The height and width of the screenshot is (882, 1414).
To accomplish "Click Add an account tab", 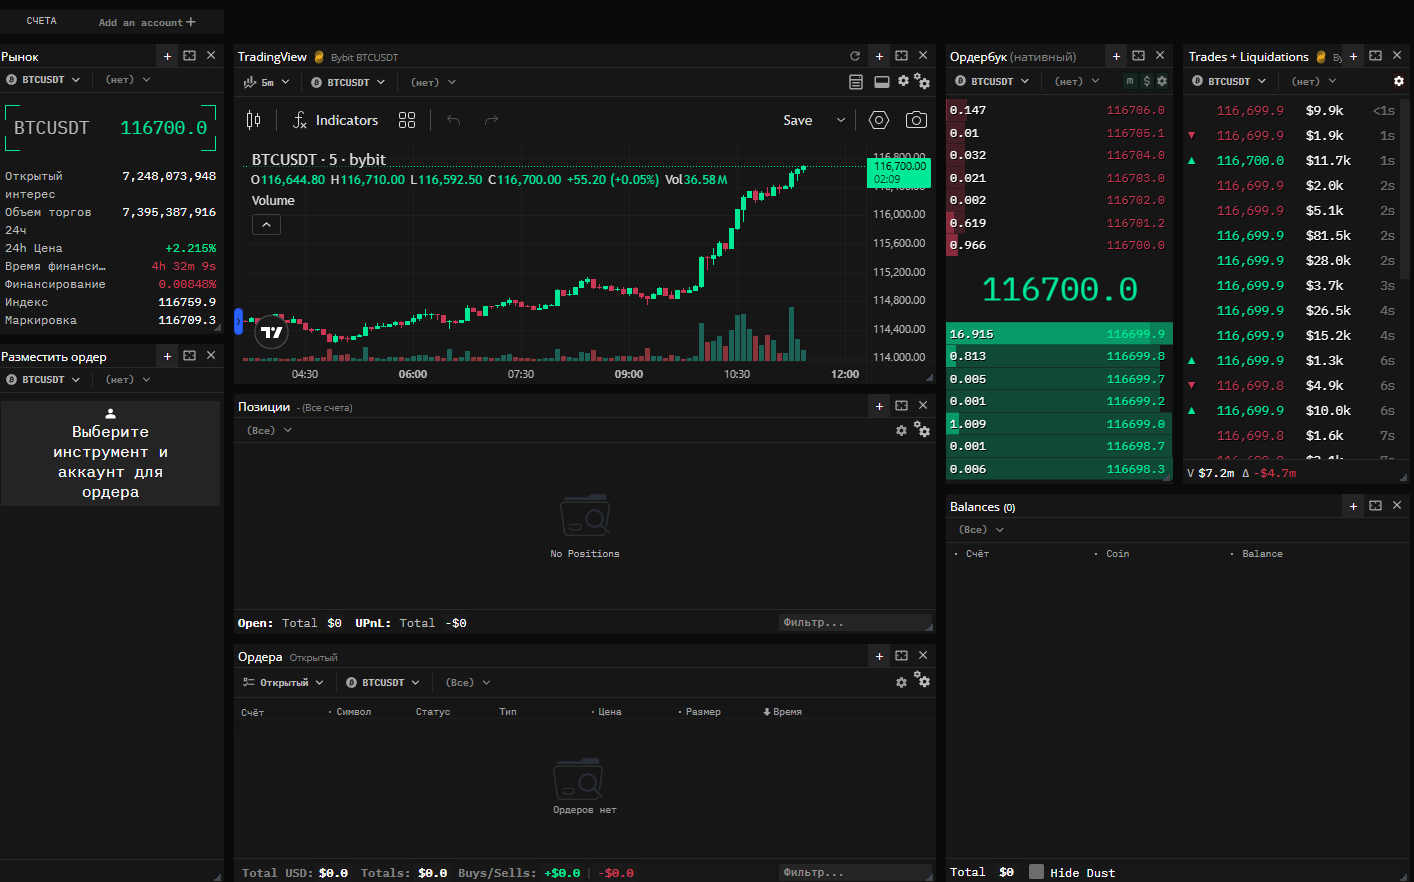I will pyautogui.click(x=147, y=22).
